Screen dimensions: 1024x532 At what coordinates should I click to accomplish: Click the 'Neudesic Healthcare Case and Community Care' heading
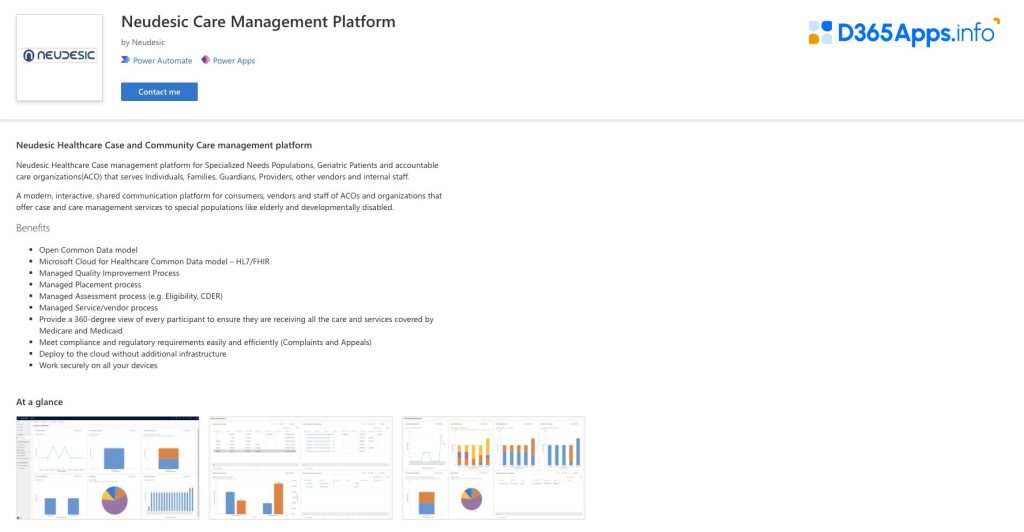pos(164,145)
